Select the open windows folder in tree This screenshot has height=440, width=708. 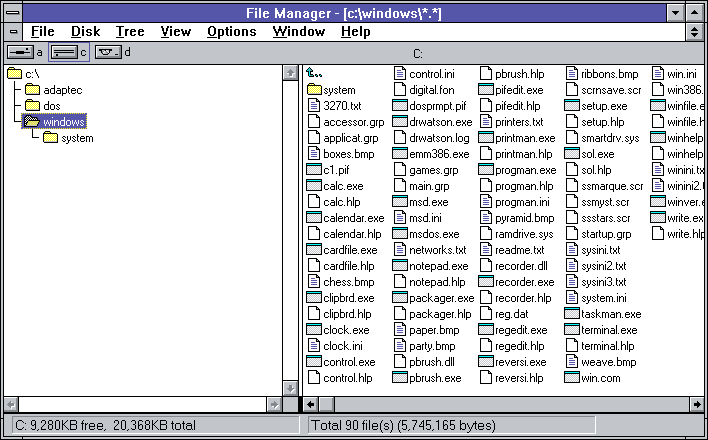click(54, 122)
